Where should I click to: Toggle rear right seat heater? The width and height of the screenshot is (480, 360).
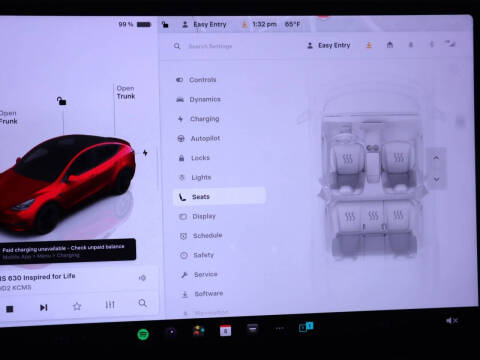tap(398, 215)
